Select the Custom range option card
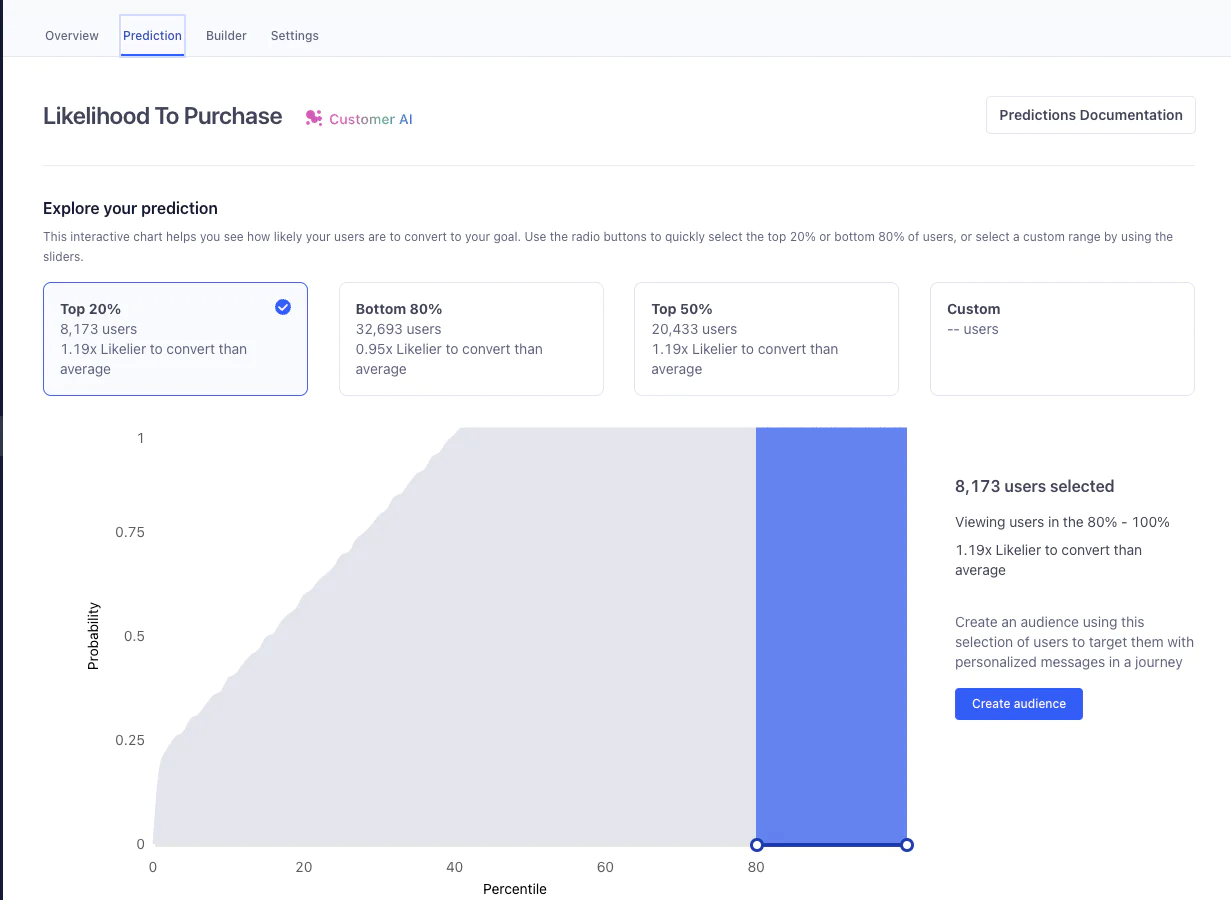 click(x=1062, y=339)
